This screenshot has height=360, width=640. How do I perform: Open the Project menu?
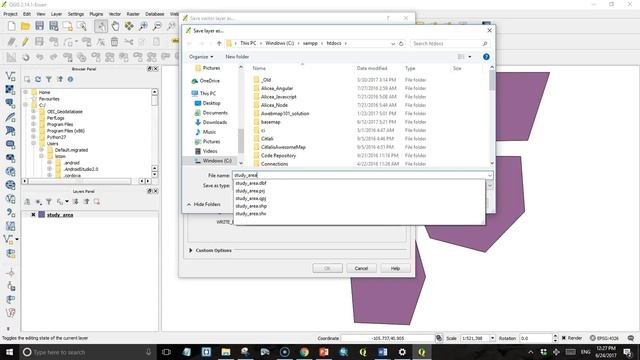(10, 14)
